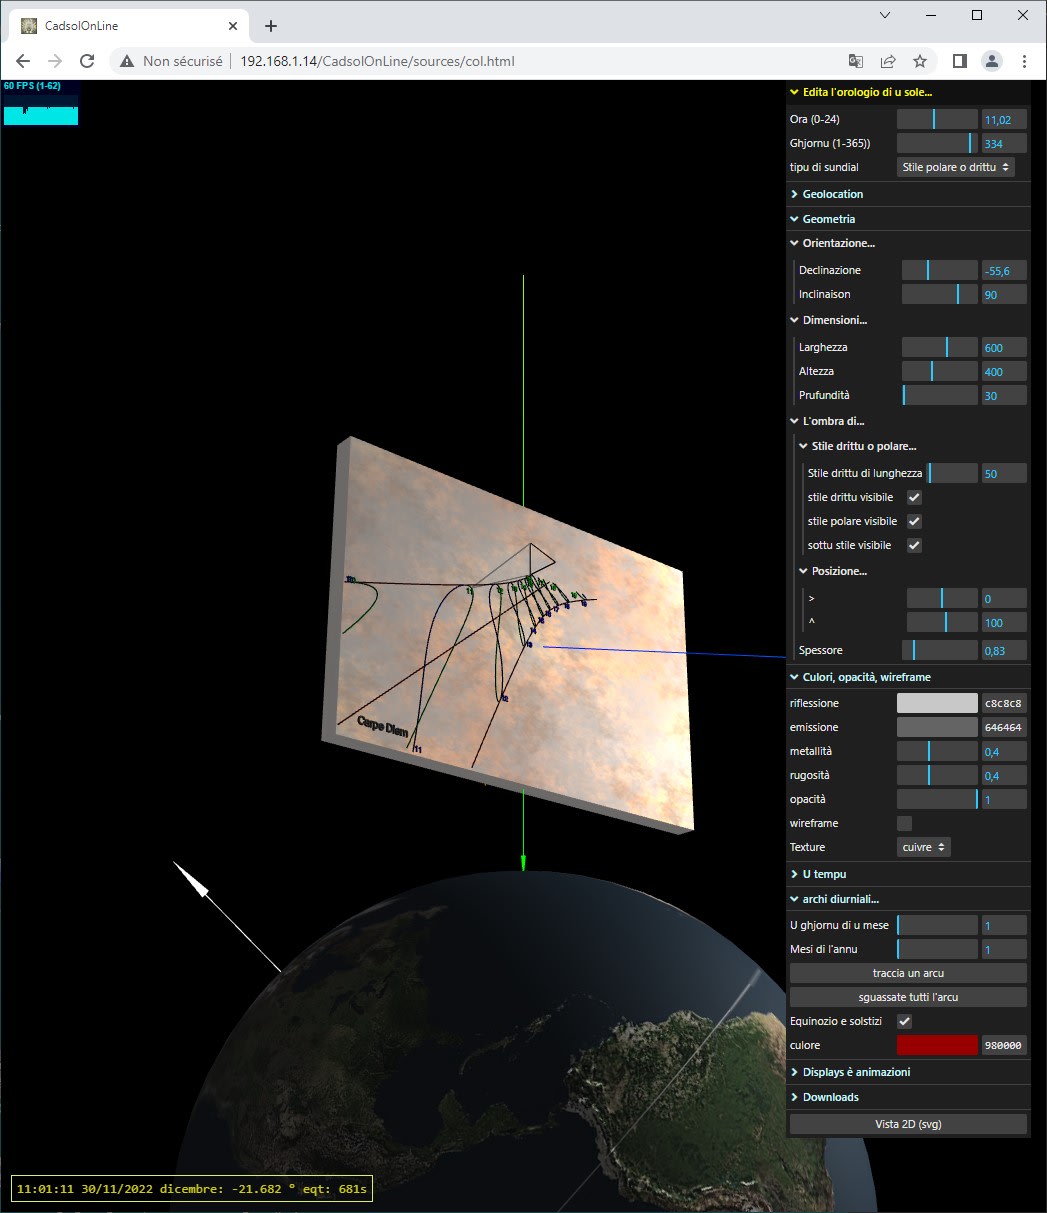Open the Texture cuivre dropdown

(923, 847)
